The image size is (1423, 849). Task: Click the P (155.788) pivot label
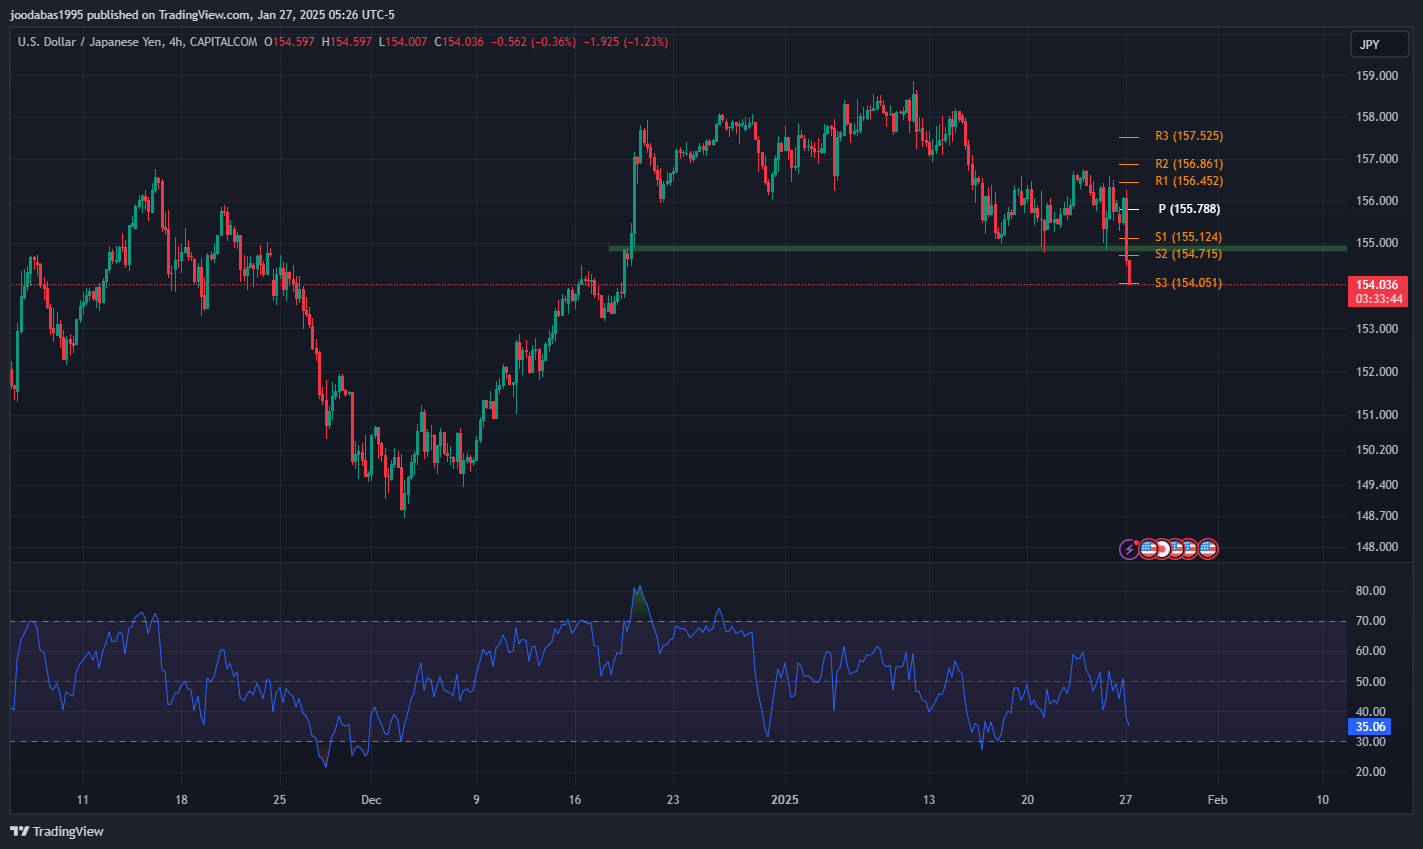coord(1189,209)
